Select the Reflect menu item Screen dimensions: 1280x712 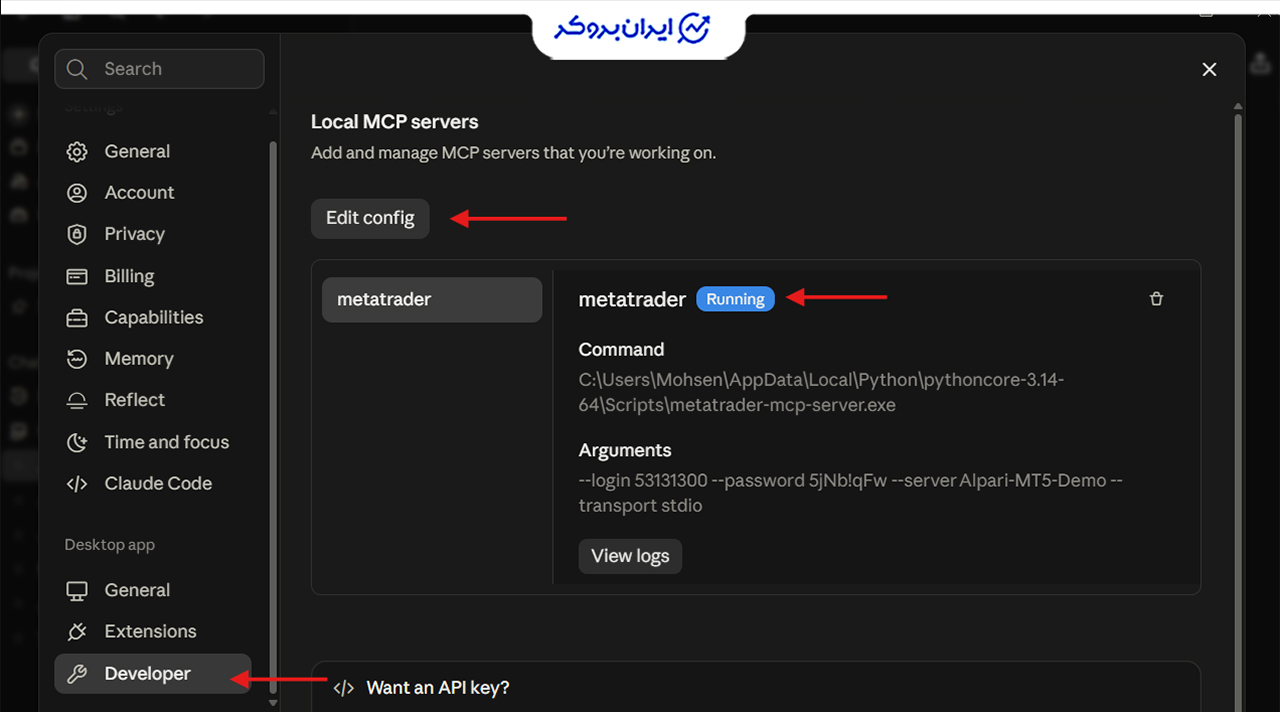click(x=153, y=400)
